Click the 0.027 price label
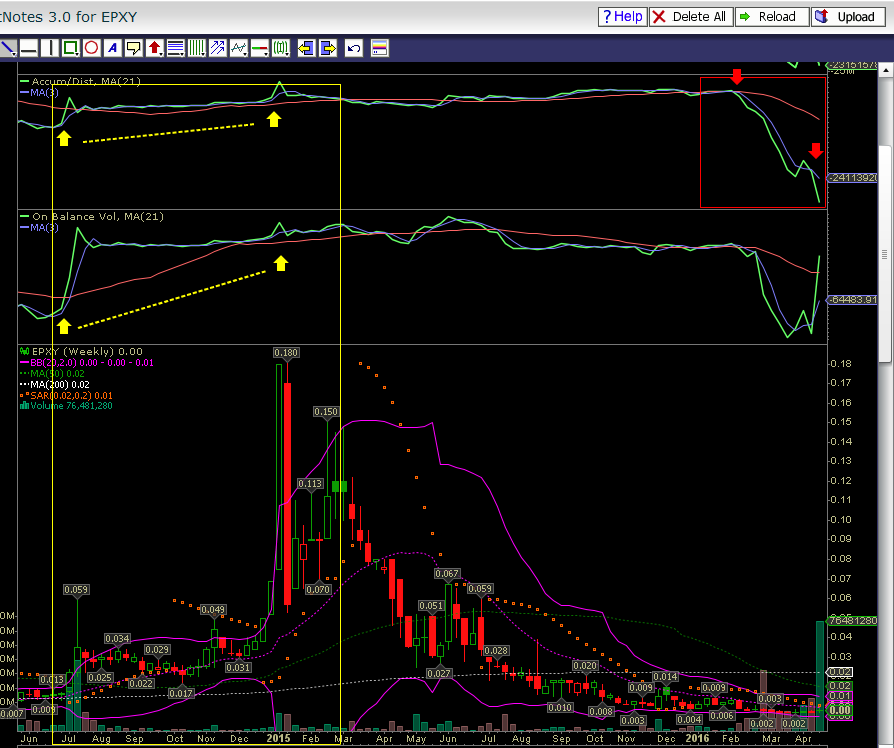894x748 pixels. (439, 674)
